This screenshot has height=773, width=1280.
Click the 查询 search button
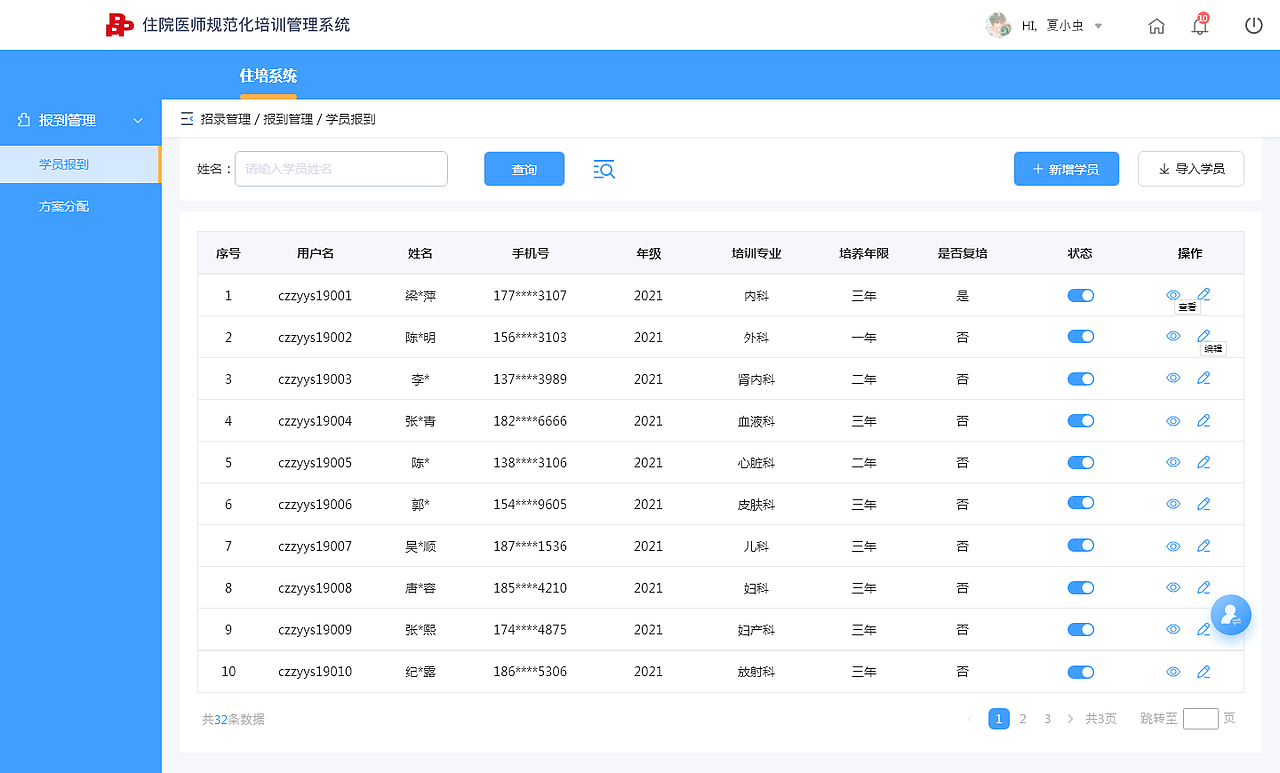(523, 168)
